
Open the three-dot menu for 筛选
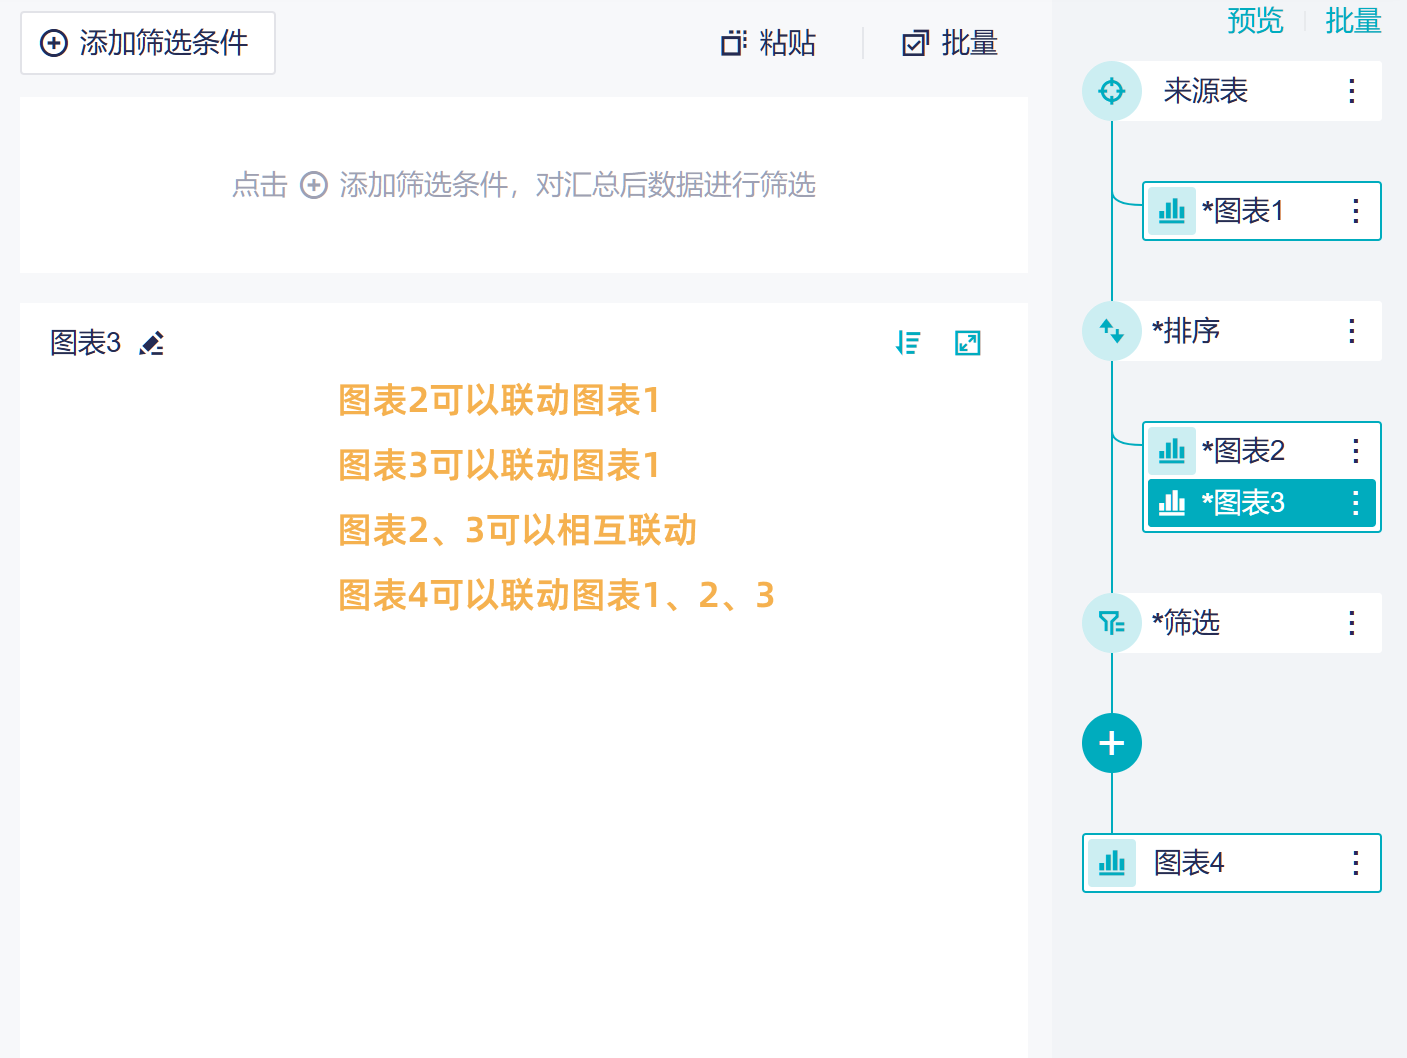pyautogui.click(x=1352, y=623)
